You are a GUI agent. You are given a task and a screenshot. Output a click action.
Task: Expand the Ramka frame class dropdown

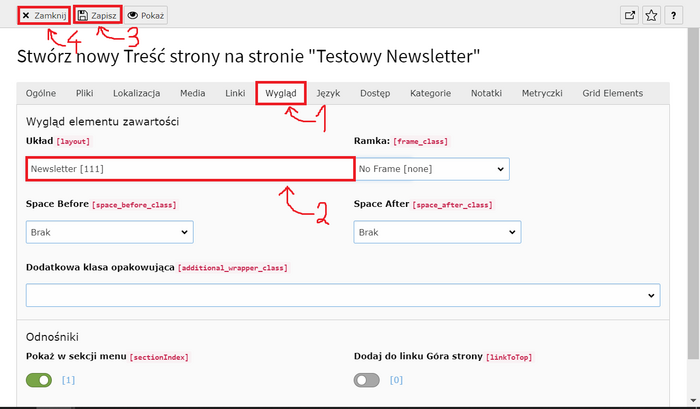432,169
